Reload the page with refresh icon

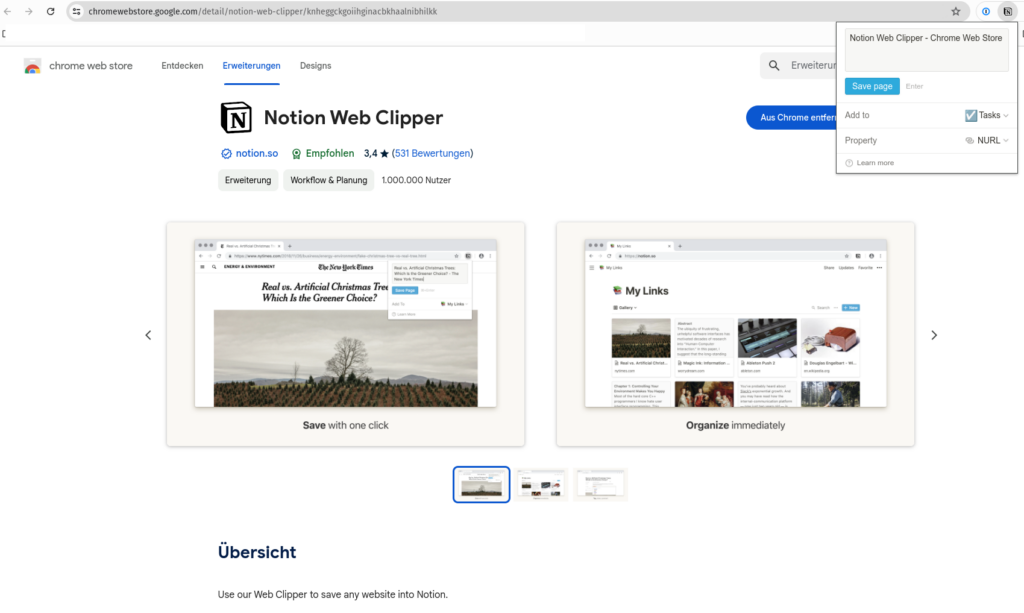[50, 11]
